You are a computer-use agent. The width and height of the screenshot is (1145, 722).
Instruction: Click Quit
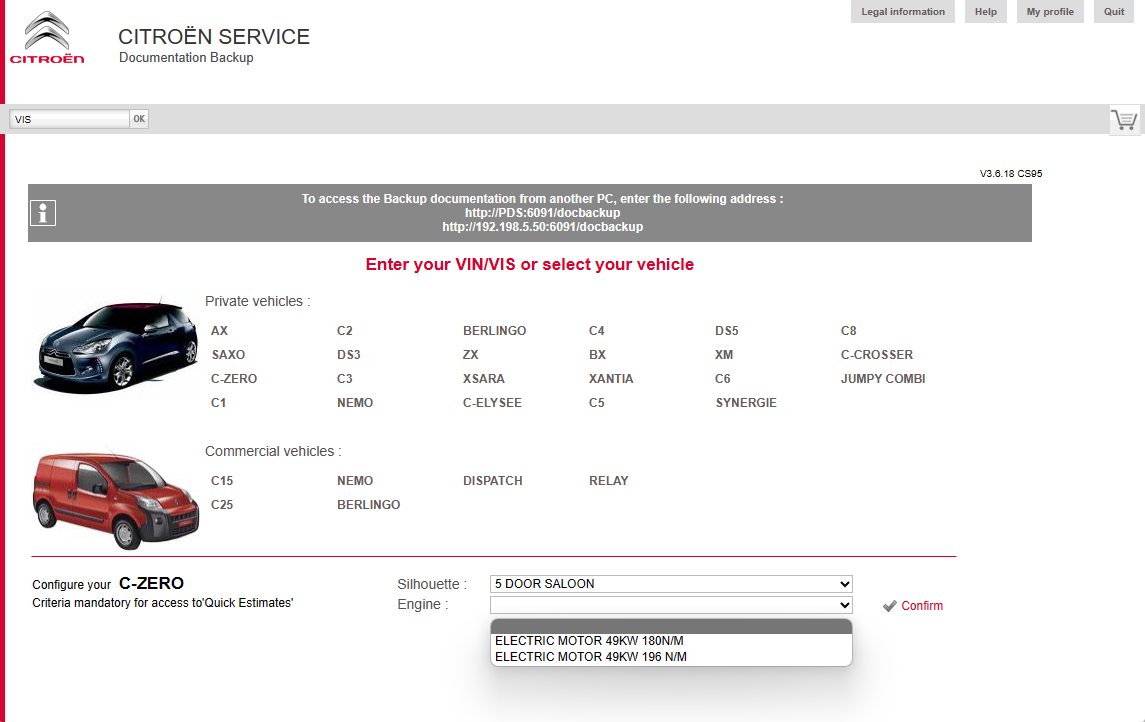[x=1113, y=11]
